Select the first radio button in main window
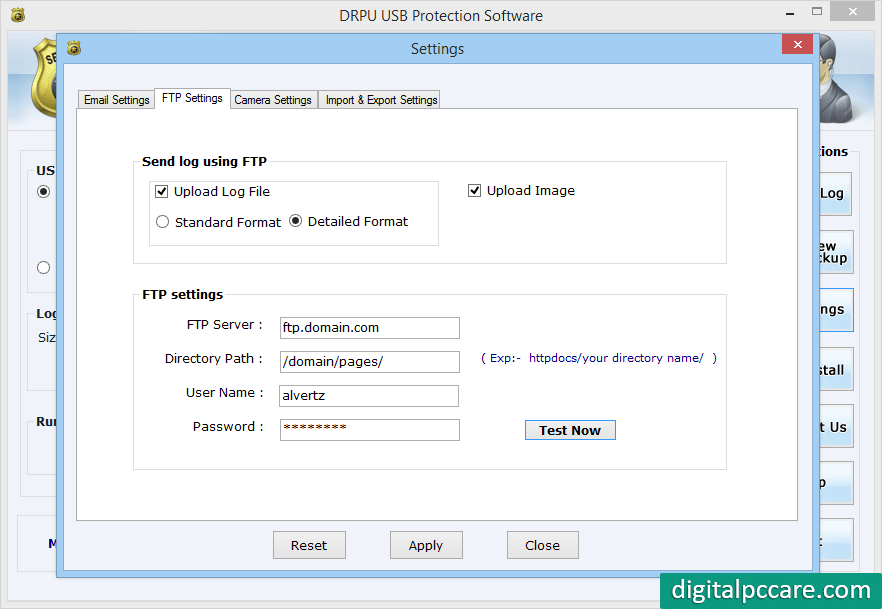Image resolution: width=882 pixels, height=609 pixels. pyautogui.click(x=43, y=192)
